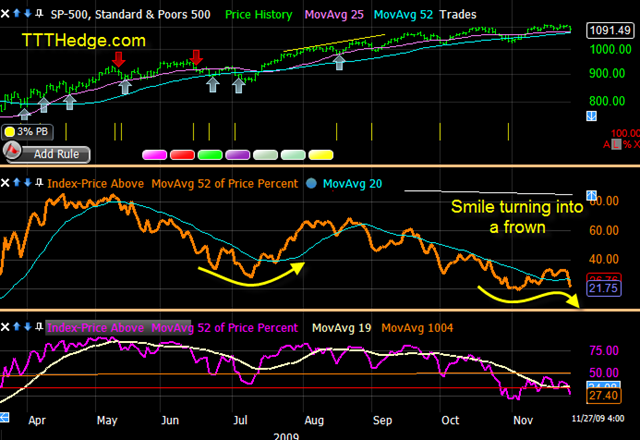Pin the middle orange indicator pane
The height and width of the screenshot is (440, 640).
[x=39, y=183]
